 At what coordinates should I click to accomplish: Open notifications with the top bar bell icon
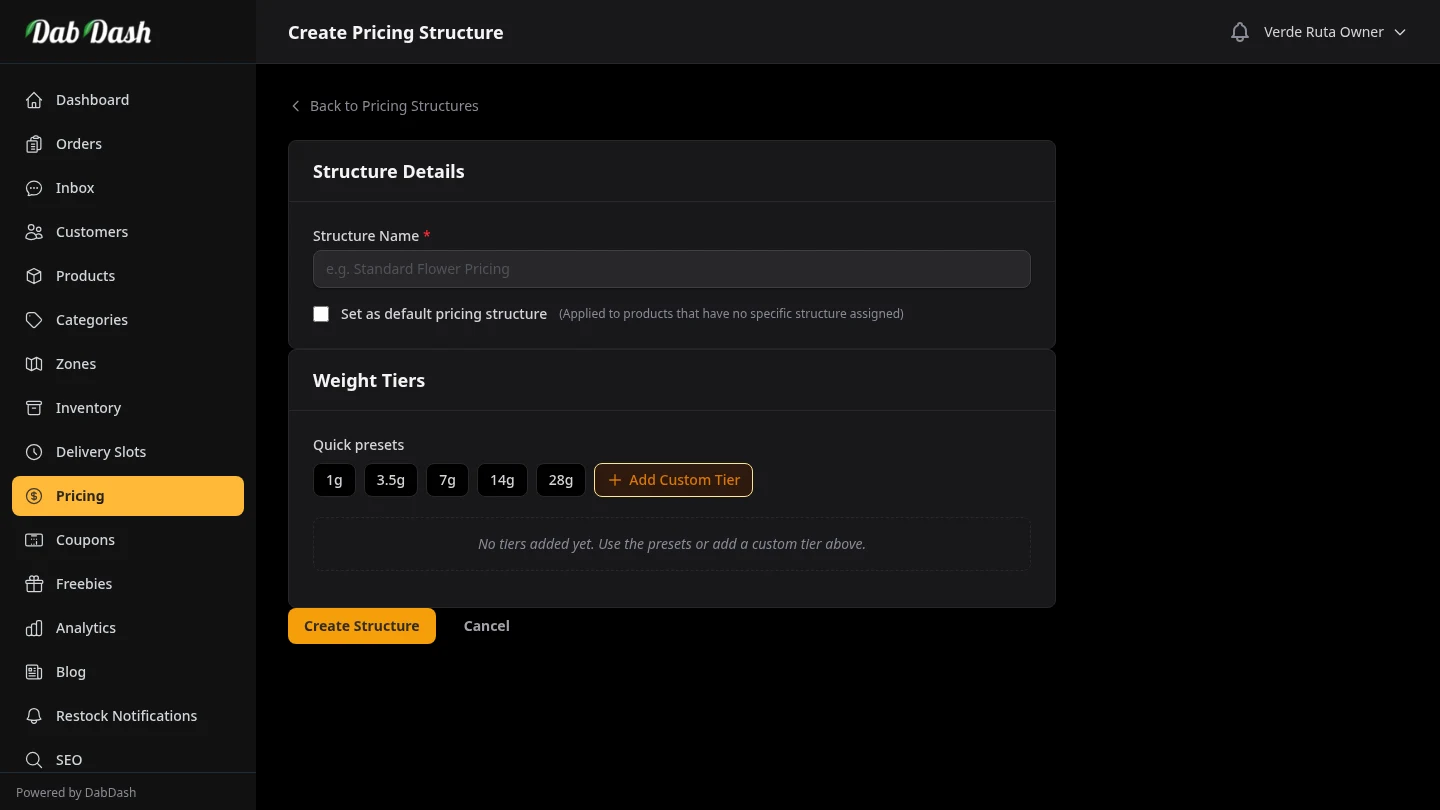1240,32
